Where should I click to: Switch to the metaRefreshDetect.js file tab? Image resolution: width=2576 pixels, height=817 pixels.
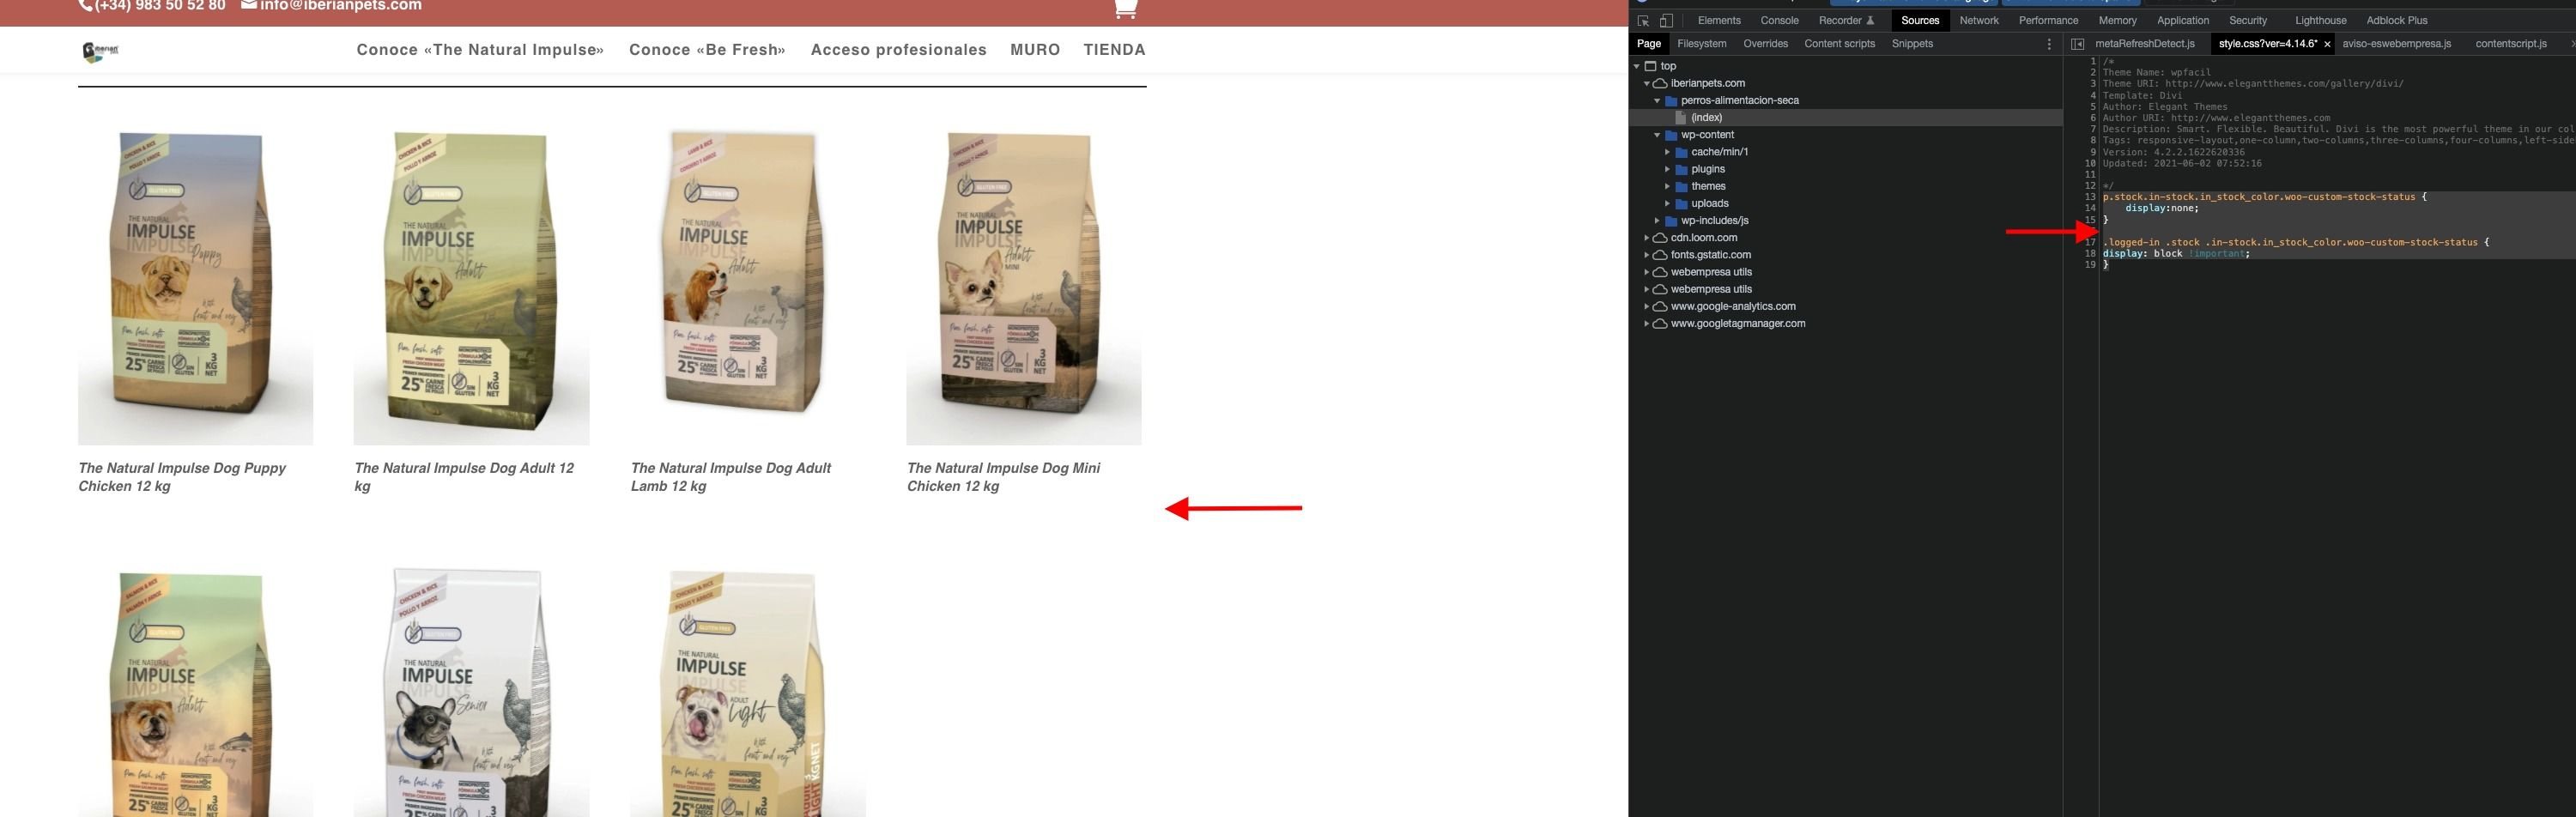click(x=2145, y=44)
